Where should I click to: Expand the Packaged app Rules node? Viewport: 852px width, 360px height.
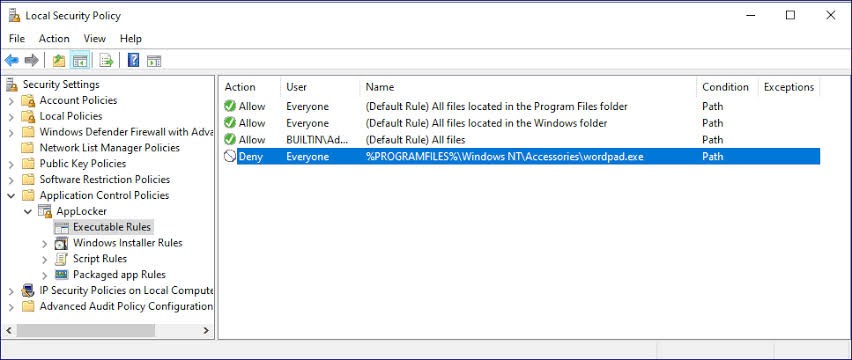click(45, 275)
